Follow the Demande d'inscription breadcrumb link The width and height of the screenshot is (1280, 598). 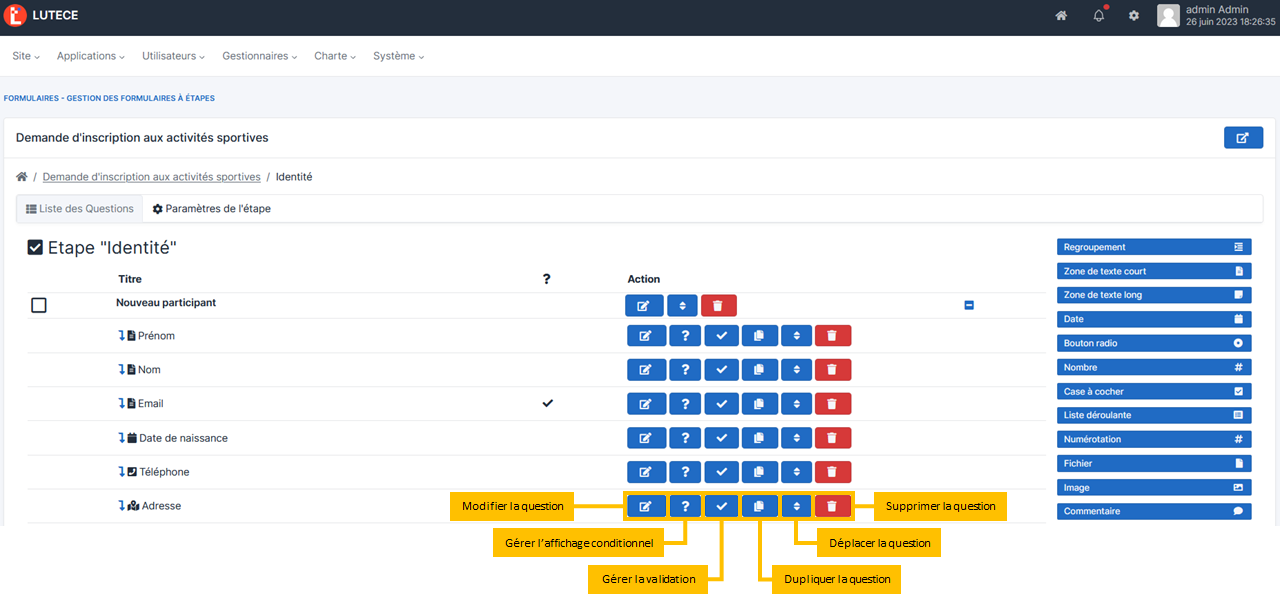pos(151,177)
